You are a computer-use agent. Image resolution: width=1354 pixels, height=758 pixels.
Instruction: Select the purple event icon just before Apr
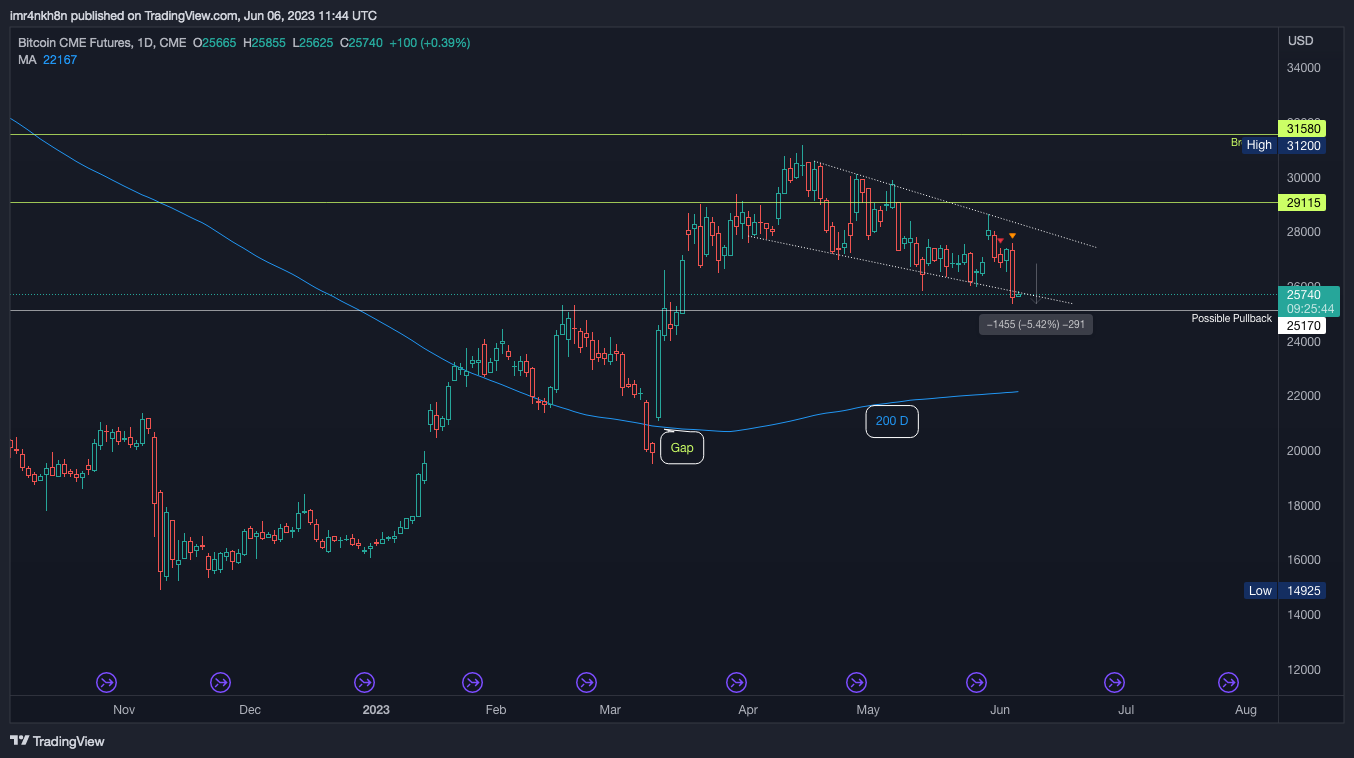tap(736, 682)
